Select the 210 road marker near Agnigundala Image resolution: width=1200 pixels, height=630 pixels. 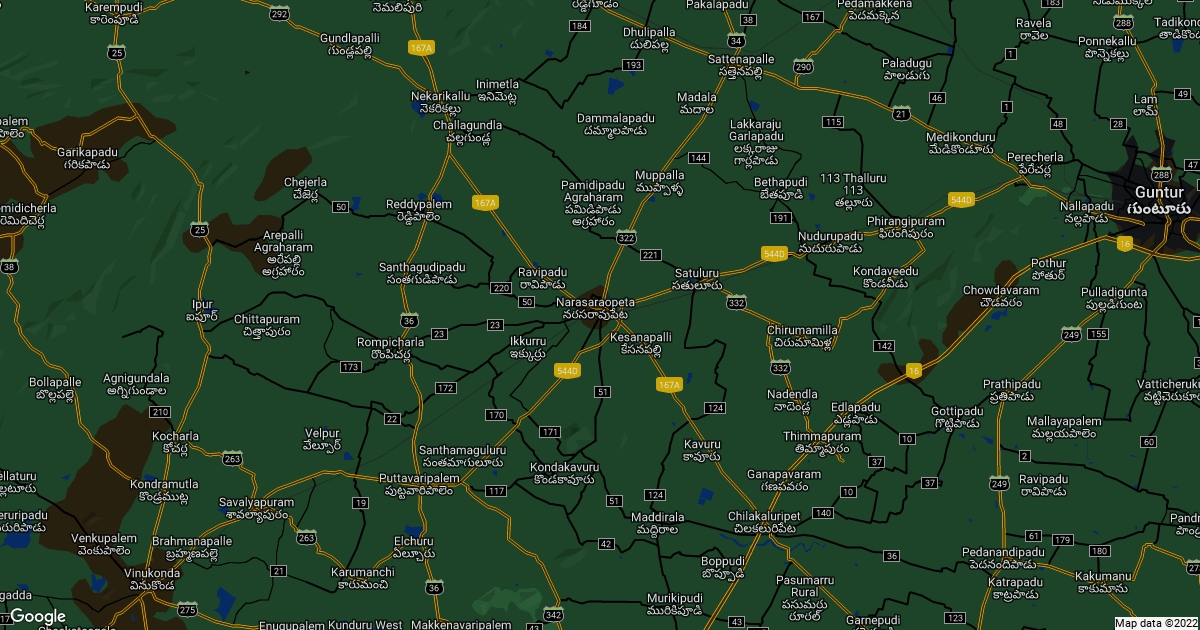[159, 412]
